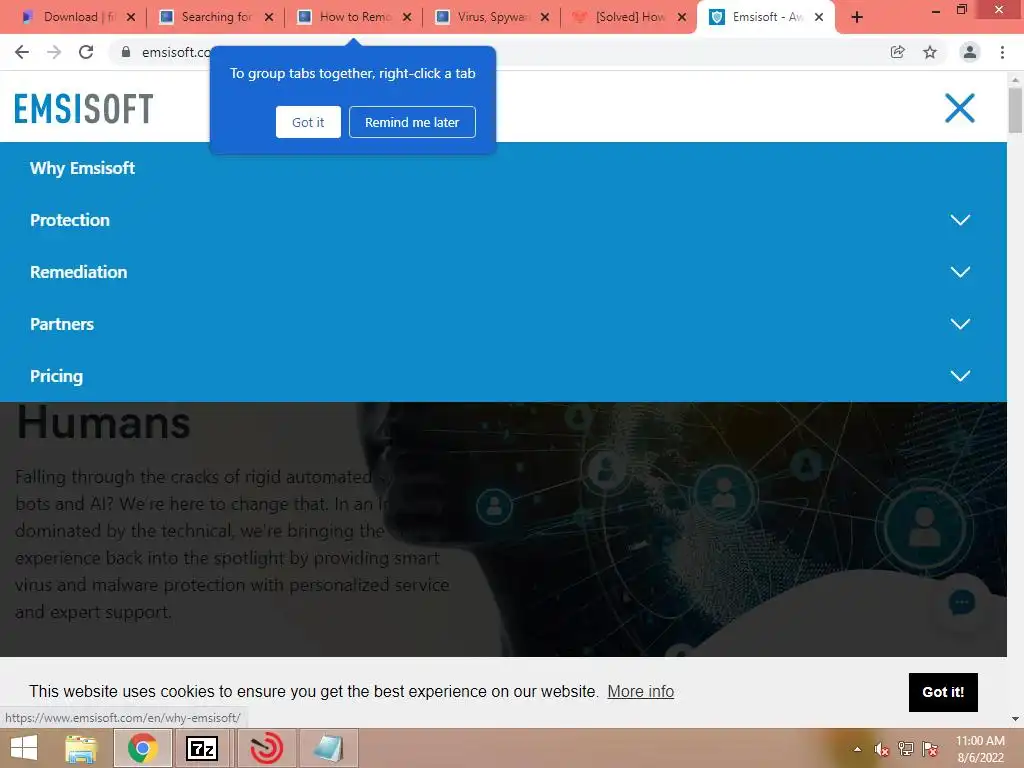Expand the Pricing menu chevron

[x=960, y=376]
